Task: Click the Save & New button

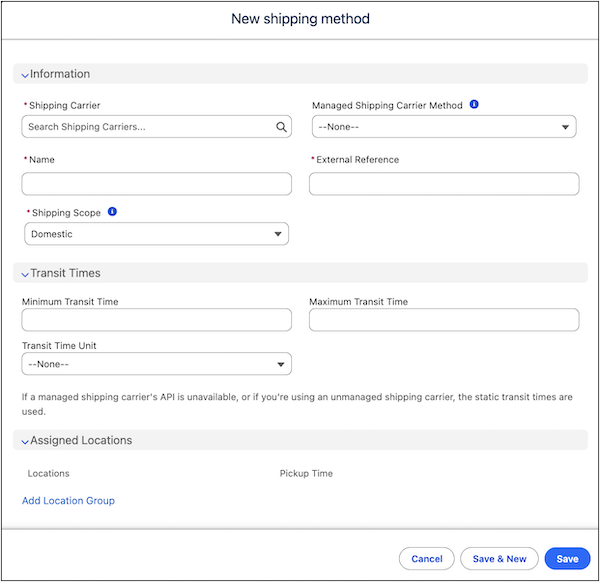Action: [x=499, y=559]
